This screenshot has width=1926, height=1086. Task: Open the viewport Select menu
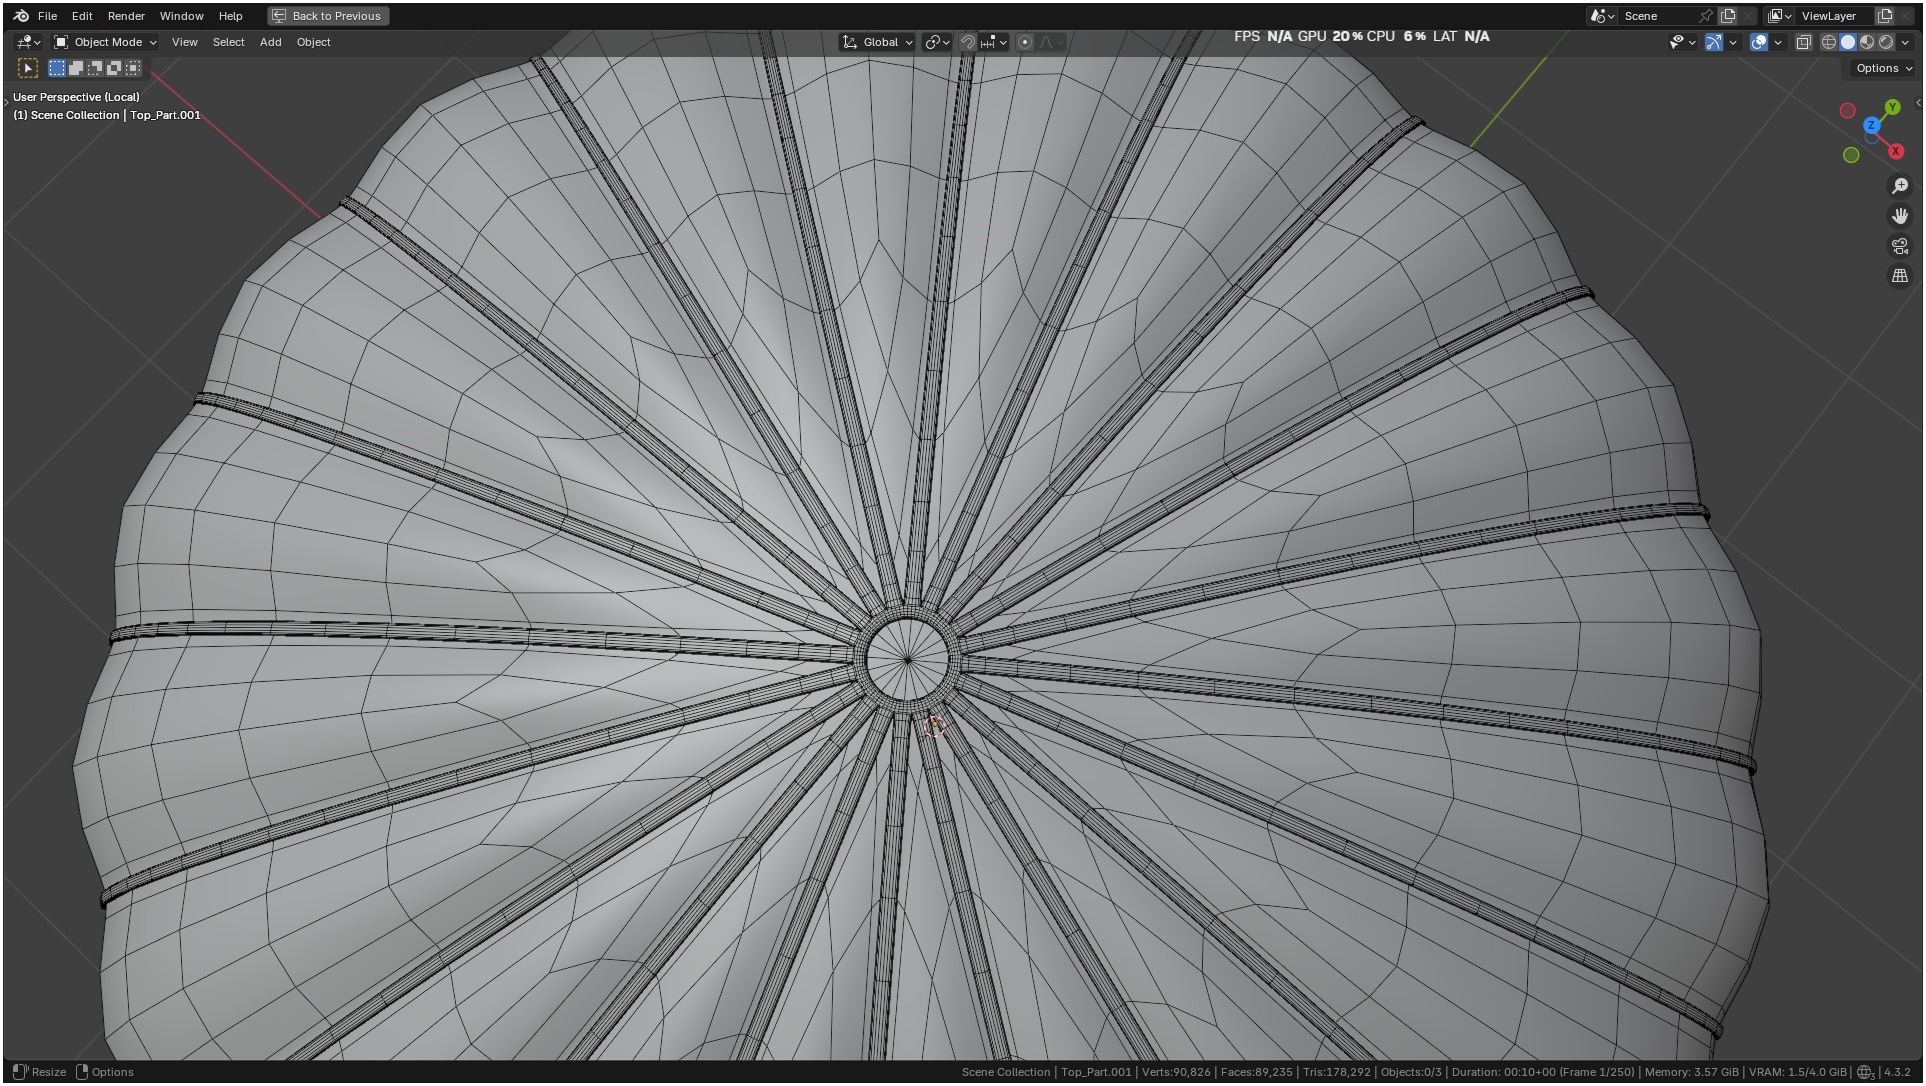click(x=228, y=42)
